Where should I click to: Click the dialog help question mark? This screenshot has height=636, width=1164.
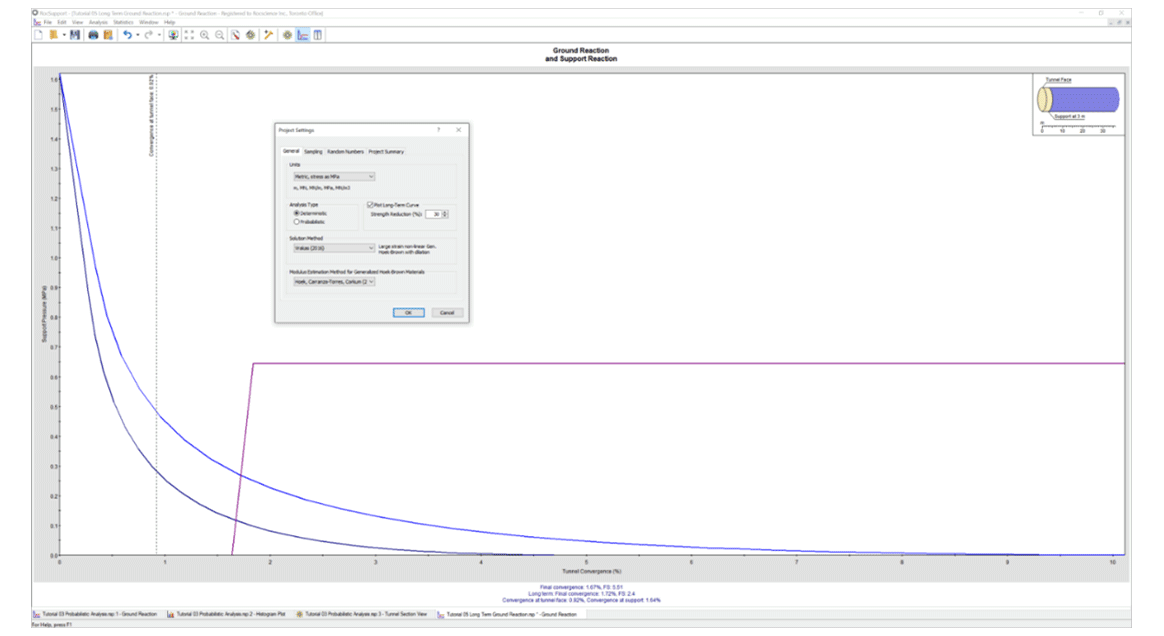coord(439,130)
